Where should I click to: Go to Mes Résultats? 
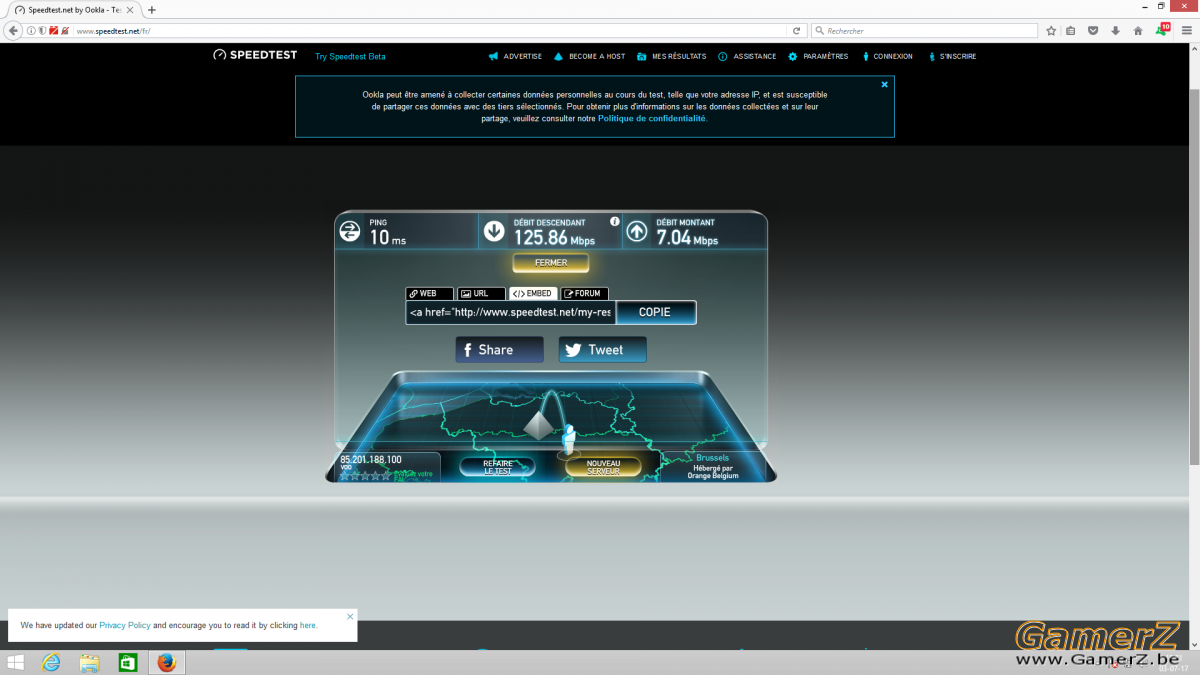coord(672,57)
